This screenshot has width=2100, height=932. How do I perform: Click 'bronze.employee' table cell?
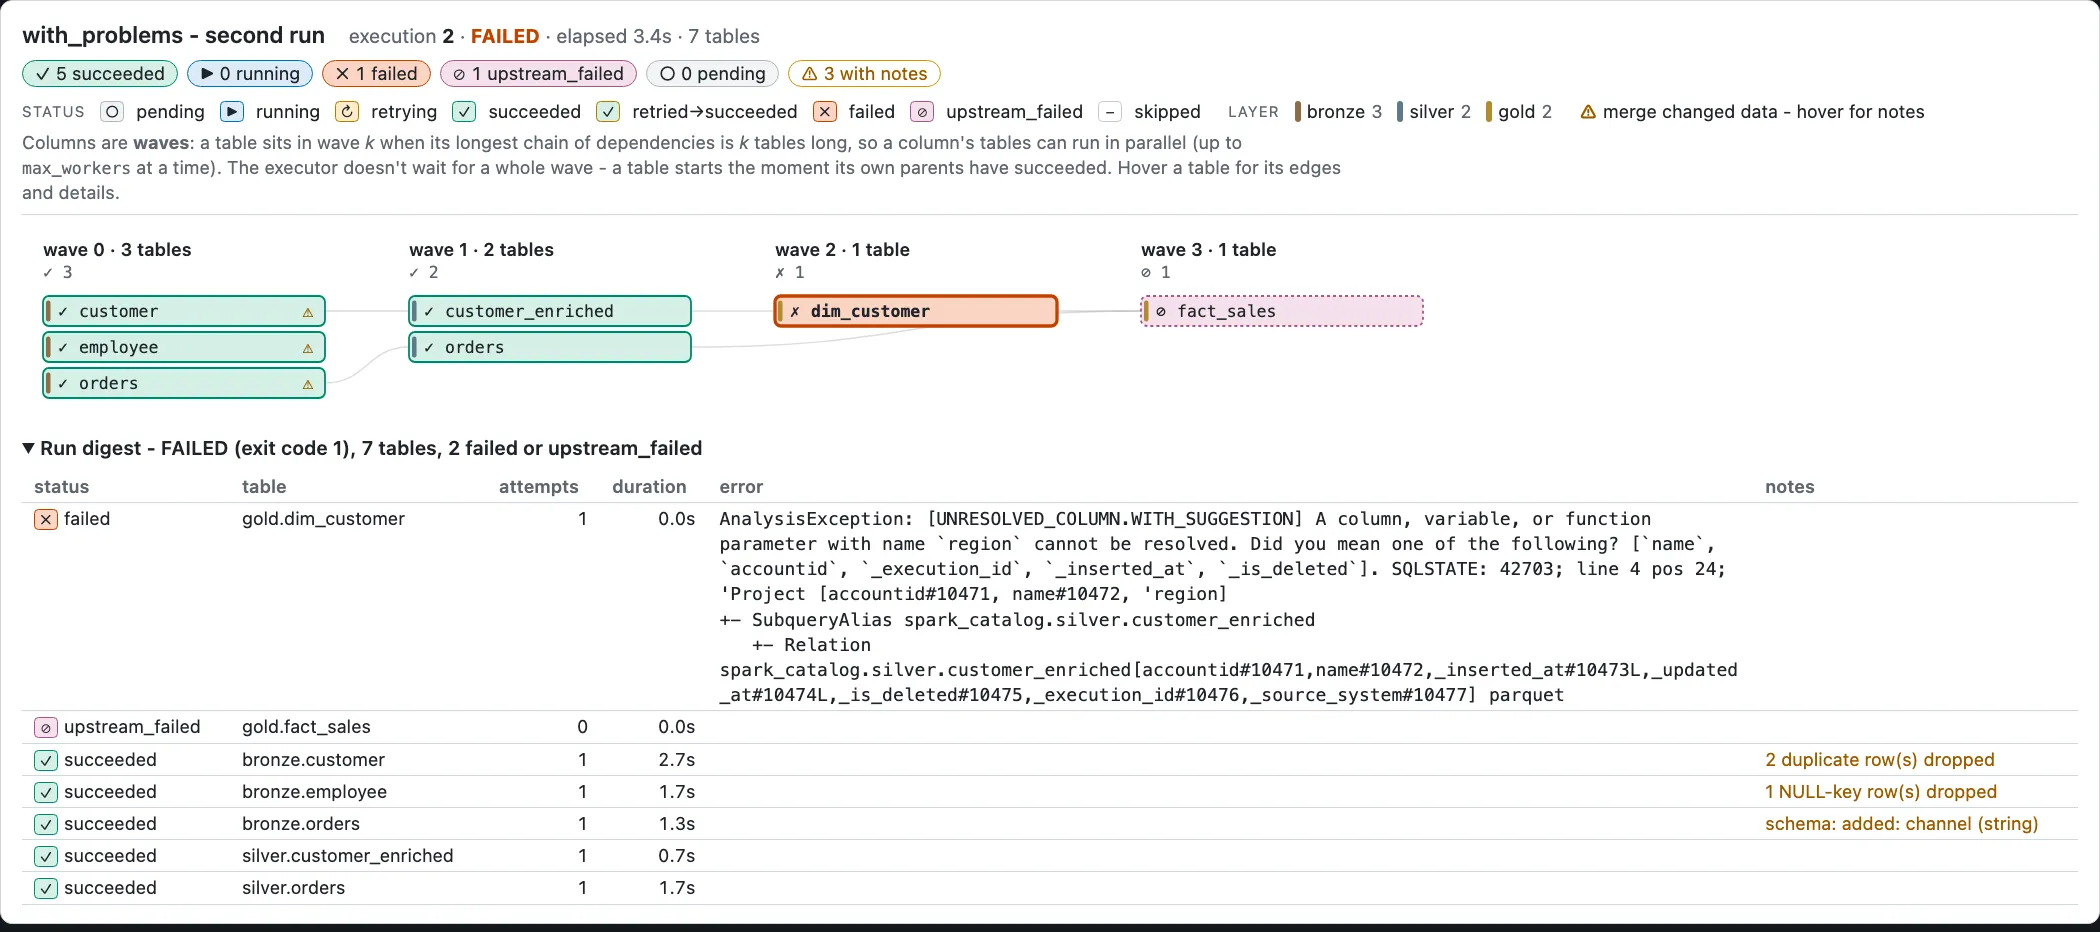314,792
